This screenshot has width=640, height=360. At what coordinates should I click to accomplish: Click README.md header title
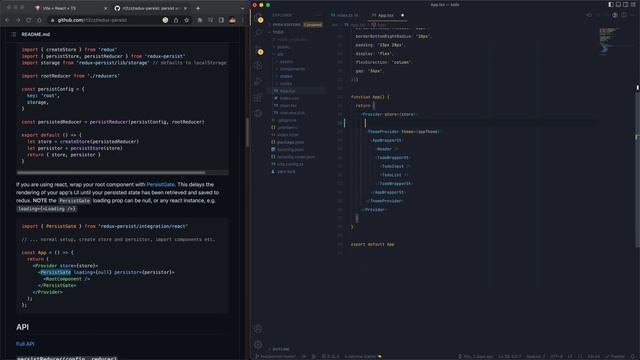pyautogui.click(x=36, y=34)
